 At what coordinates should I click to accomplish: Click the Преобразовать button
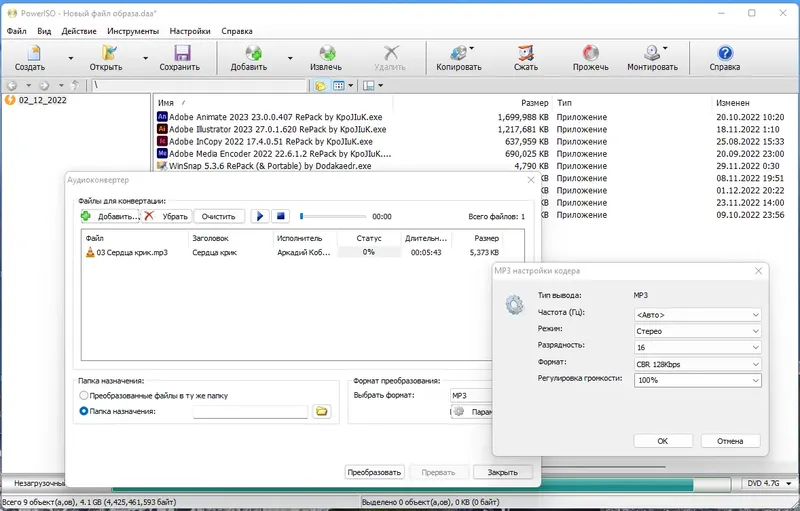coord(374,472)
